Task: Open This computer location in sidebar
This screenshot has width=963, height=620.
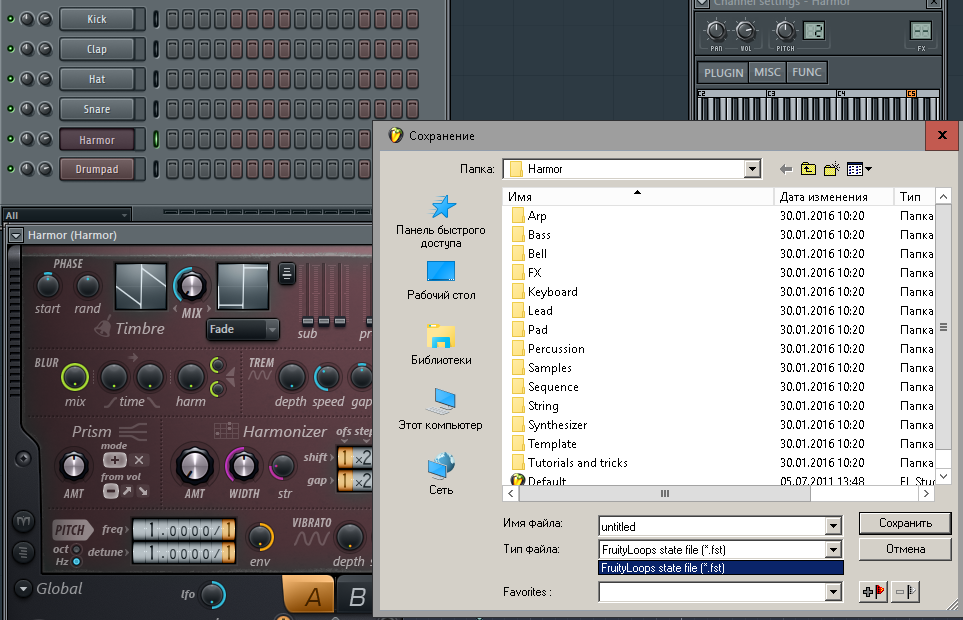Action: 440,409
